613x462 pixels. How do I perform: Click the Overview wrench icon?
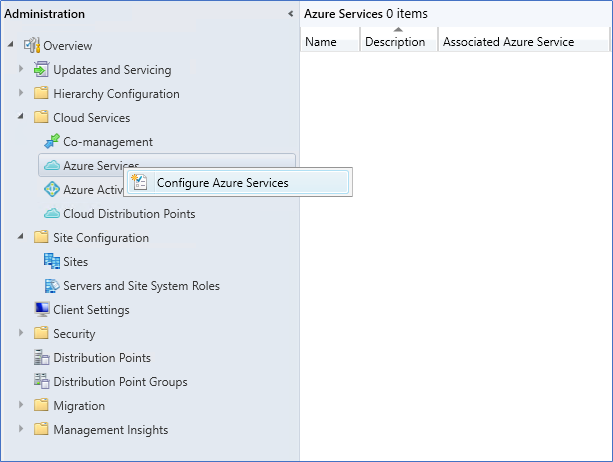[32, 45]
